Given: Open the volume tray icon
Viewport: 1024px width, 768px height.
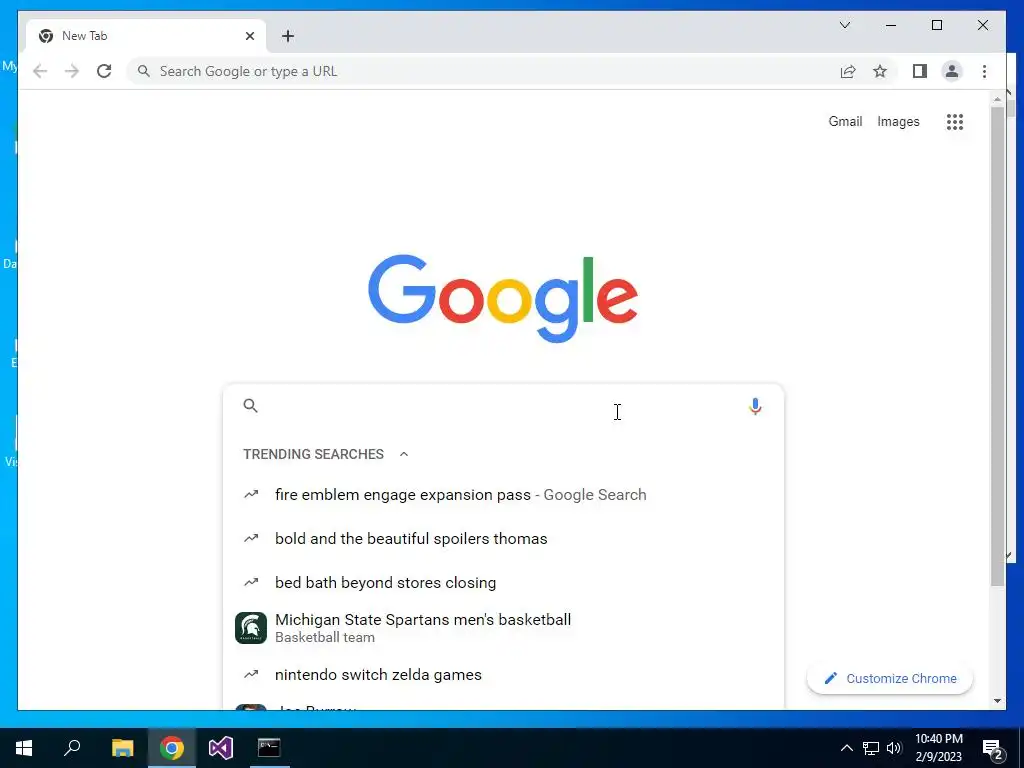Looking at the screenshot, I should (x=894, y=748).
